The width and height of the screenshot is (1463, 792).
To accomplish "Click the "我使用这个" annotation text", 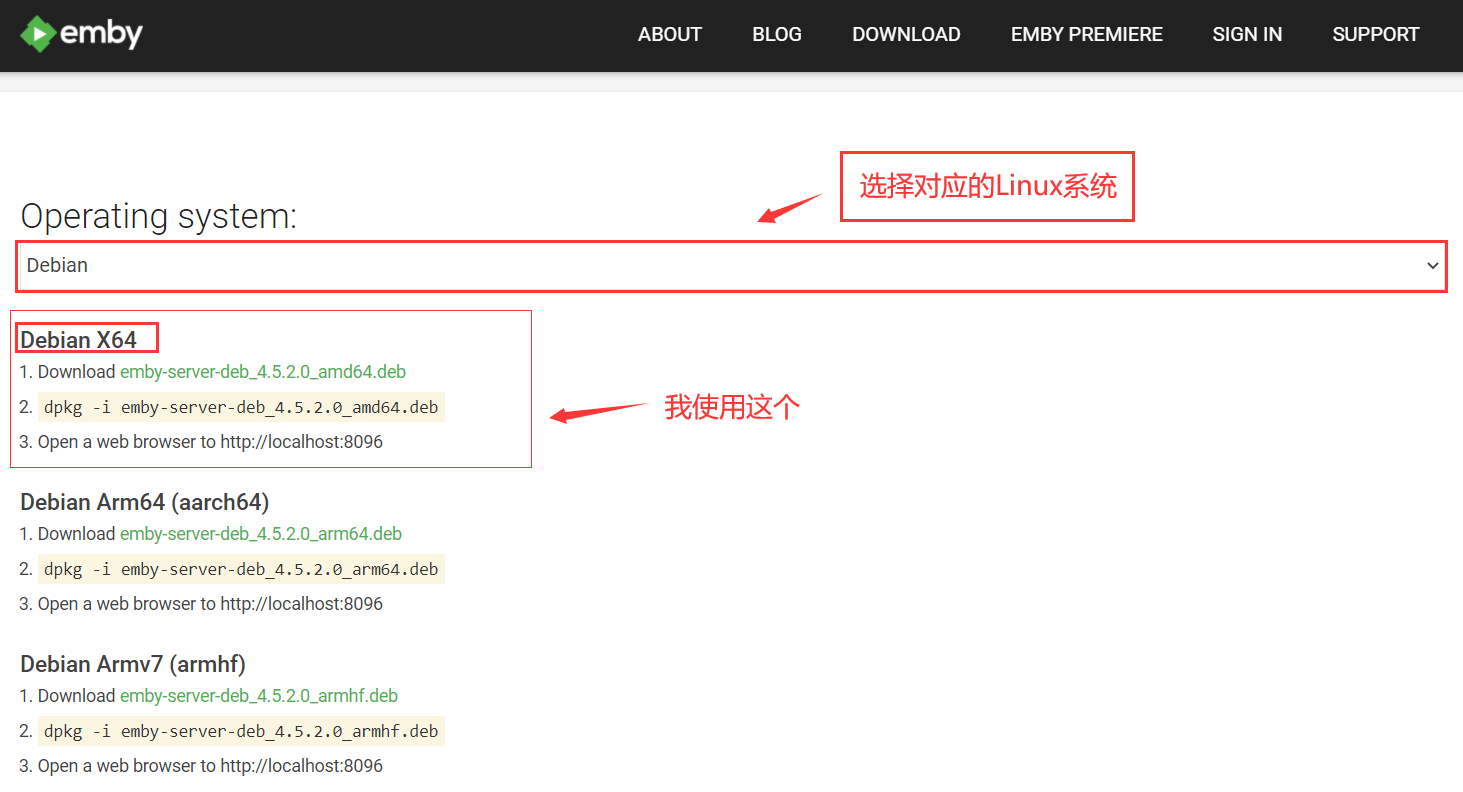I will tap(732, 407).
